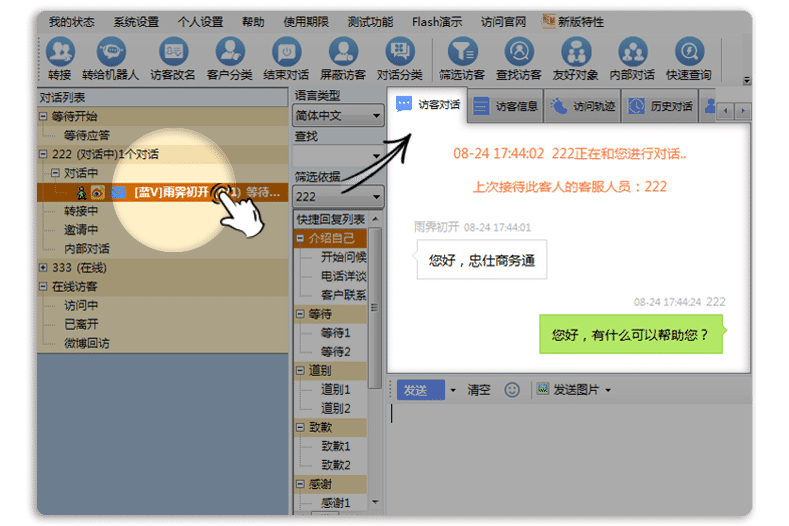Screen dimensions: 789x526
Task: Select the 开始问候 quick reply item
Action: point(343,257)
